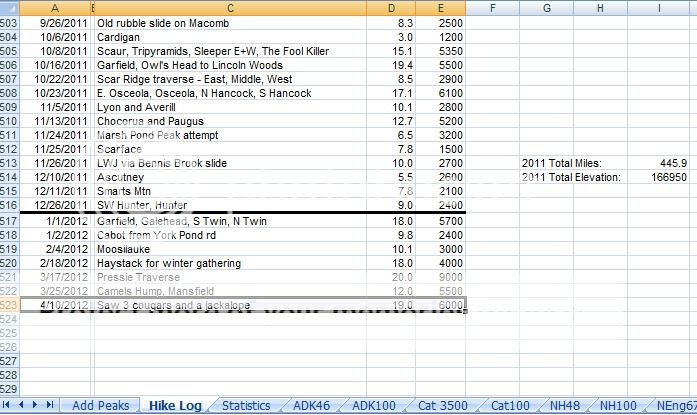697x415 pixels.
Task: Switch to the NH48 sheet tab
Action: [x=565, y=406]
